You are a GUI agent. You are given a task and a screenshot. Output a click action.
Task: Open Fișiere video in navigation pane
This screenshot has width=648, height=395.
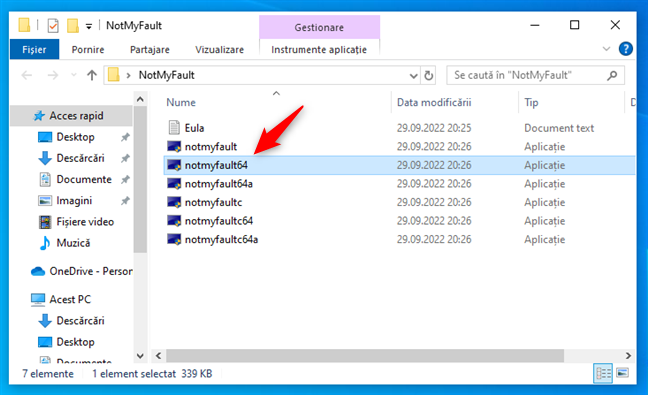coord(85,222)
